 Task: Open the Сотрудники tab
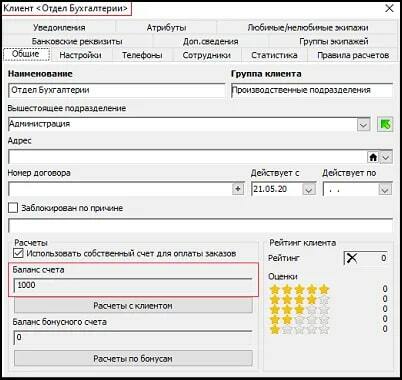[x=207, y=55]
